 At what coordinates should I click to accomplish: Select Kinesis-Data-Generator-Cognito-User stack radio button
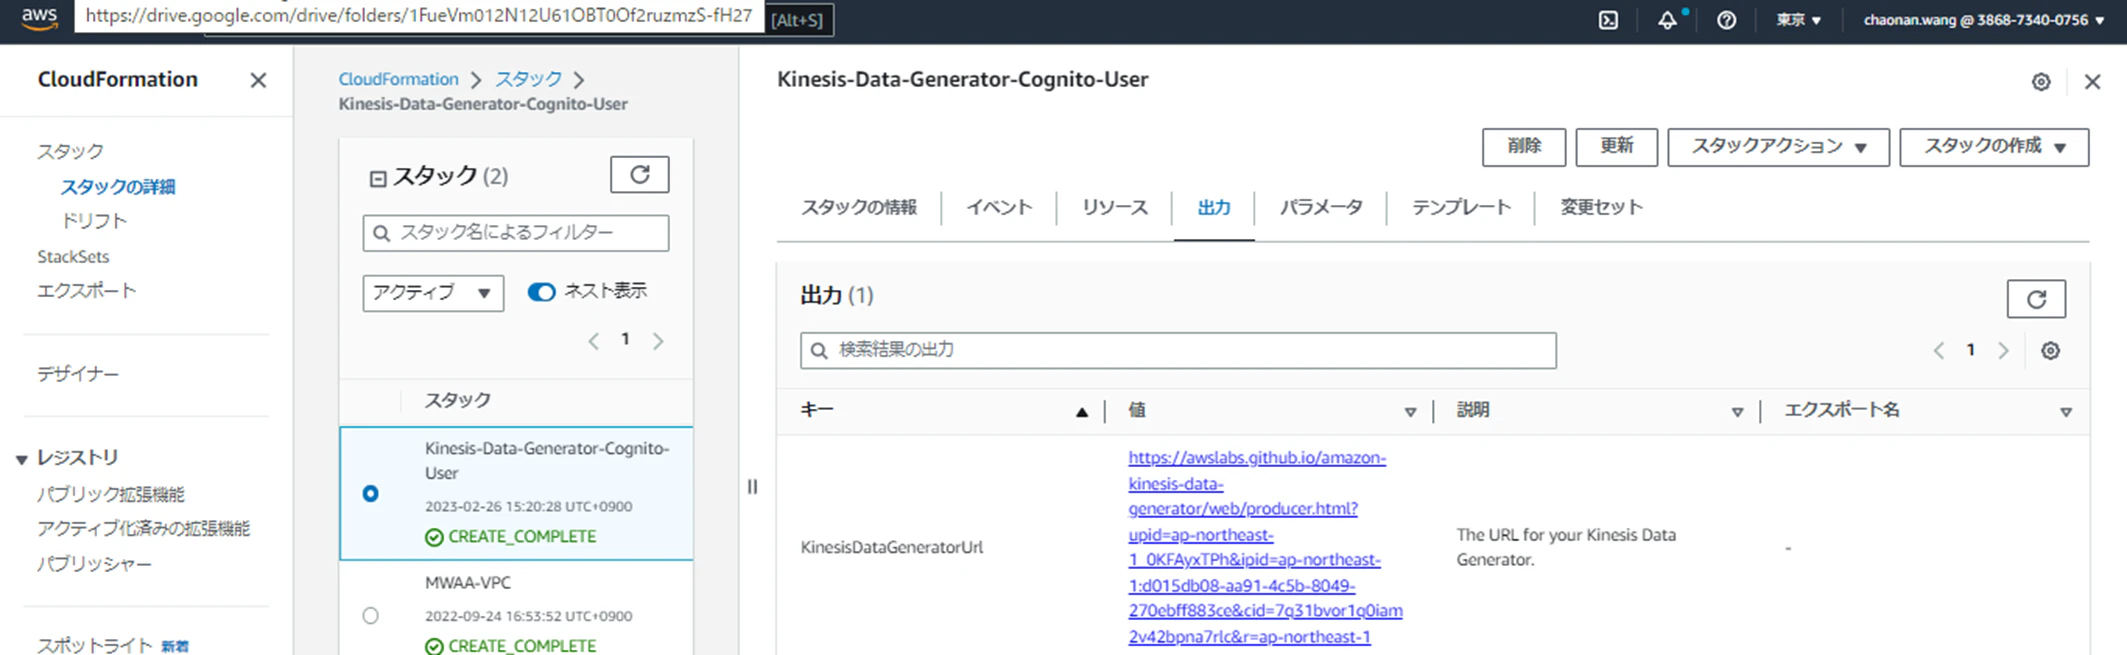(371, 493)
